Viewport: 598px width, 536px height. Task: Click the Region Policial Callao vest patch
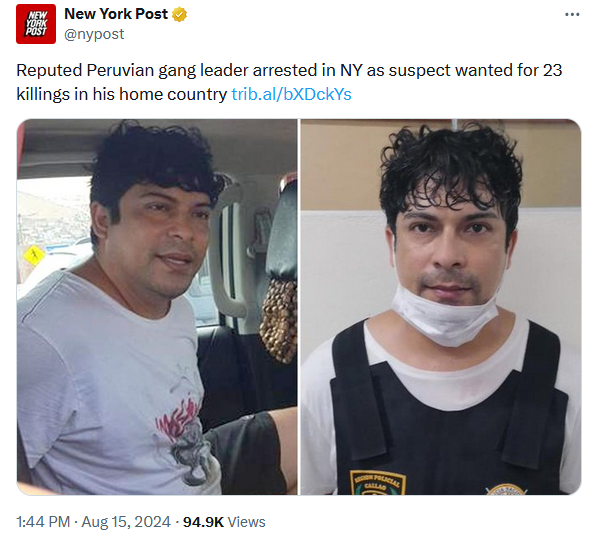click(378, 483)
